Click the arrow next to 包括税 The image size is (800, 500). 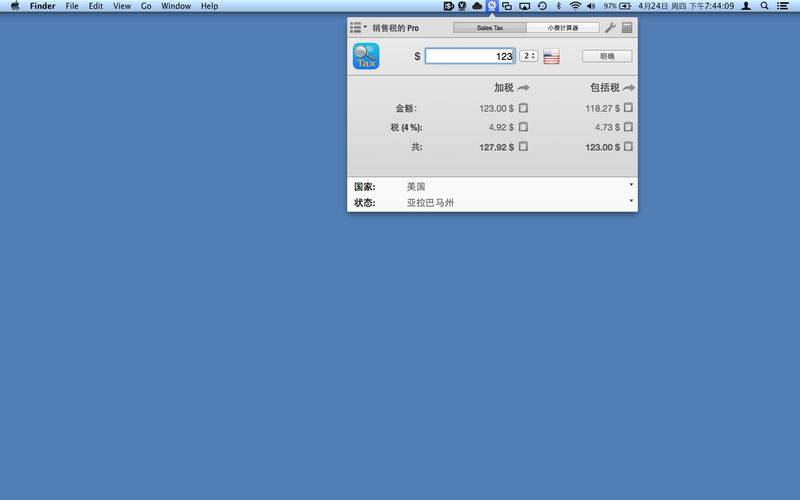point(629,88)
